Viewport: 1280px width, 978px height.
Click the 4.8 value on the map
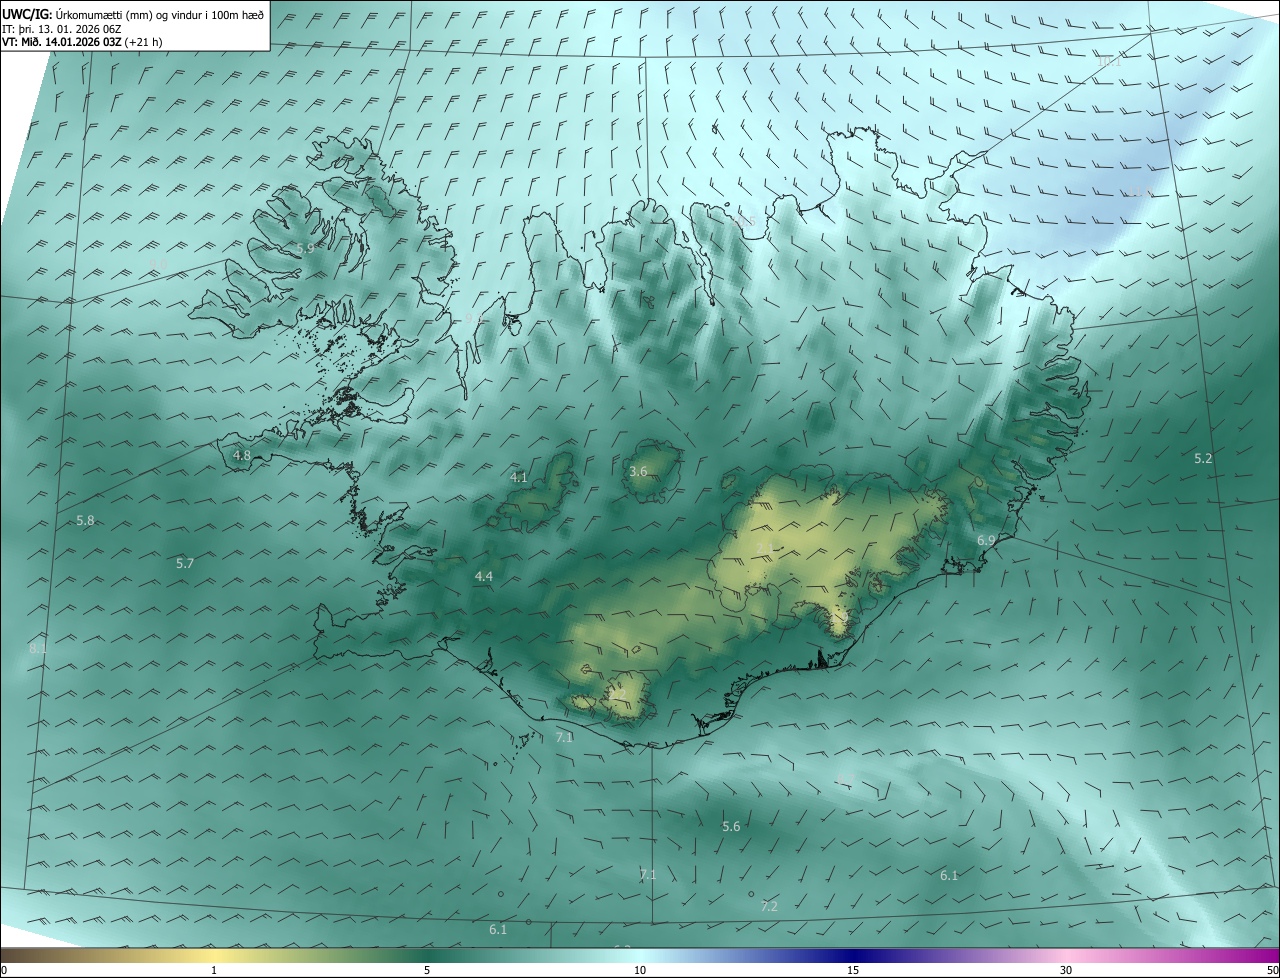[x=242, y=455]
